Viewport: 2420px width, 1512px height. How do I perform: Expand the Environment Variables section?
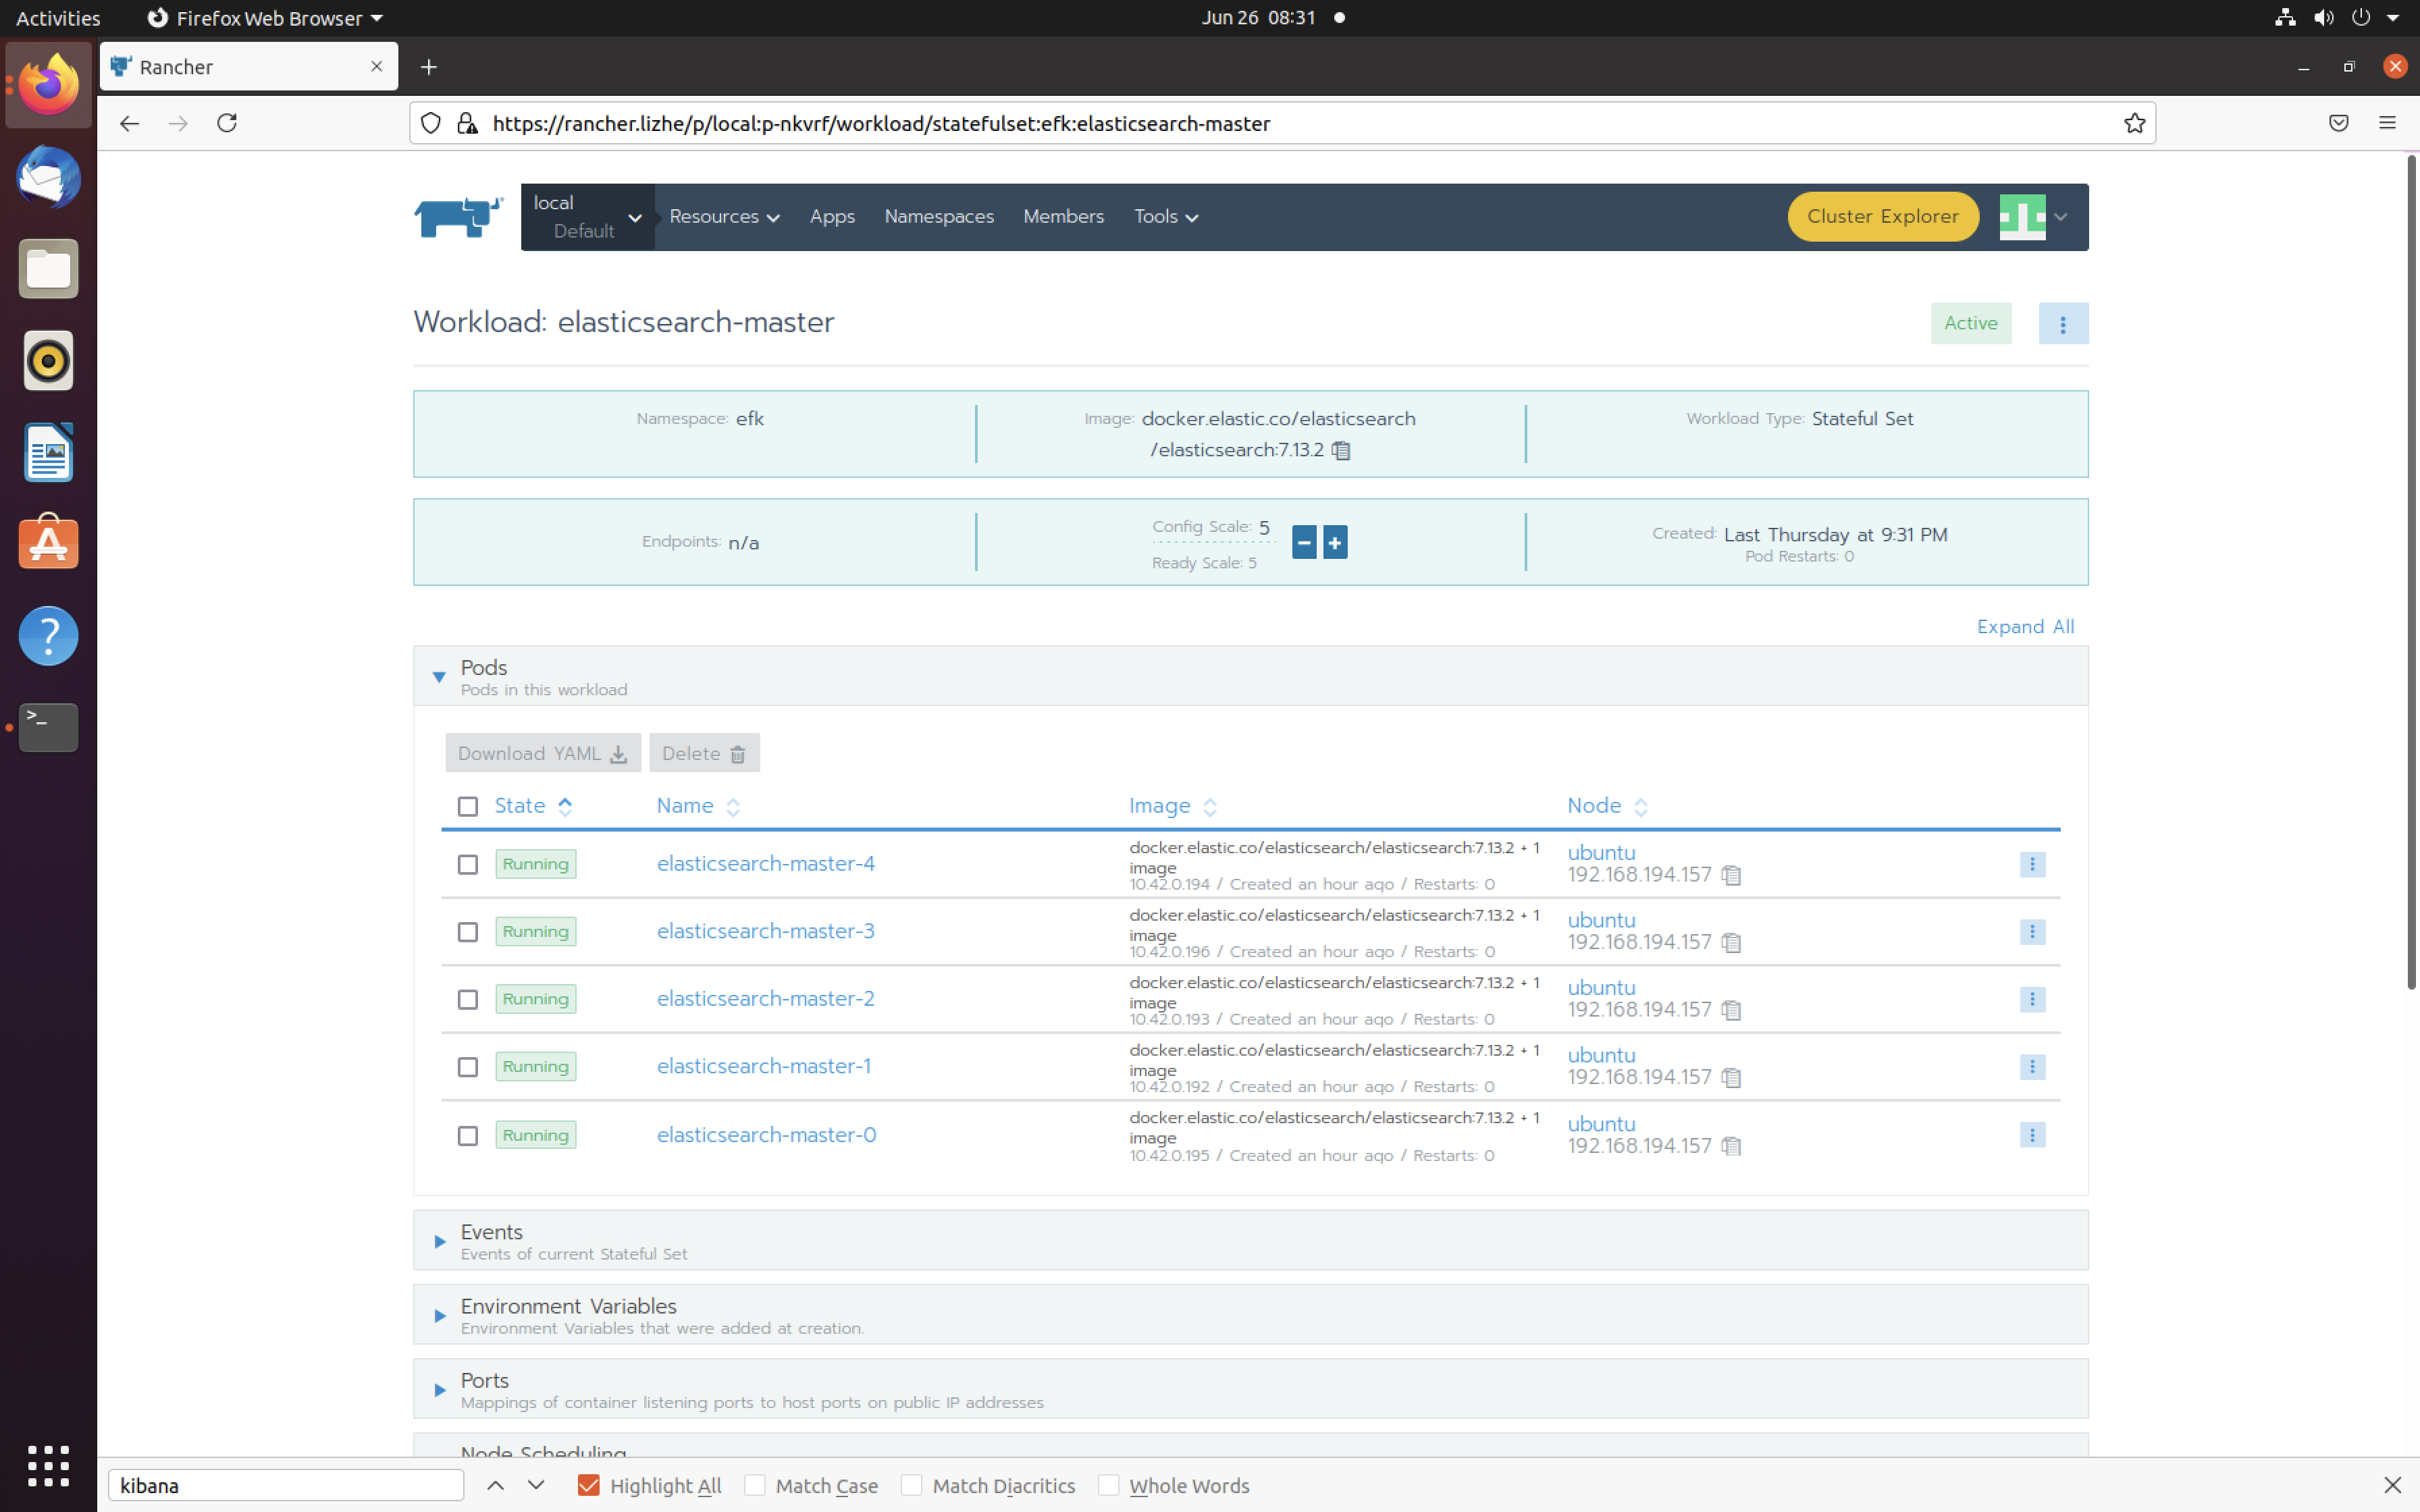(439, 1315)
